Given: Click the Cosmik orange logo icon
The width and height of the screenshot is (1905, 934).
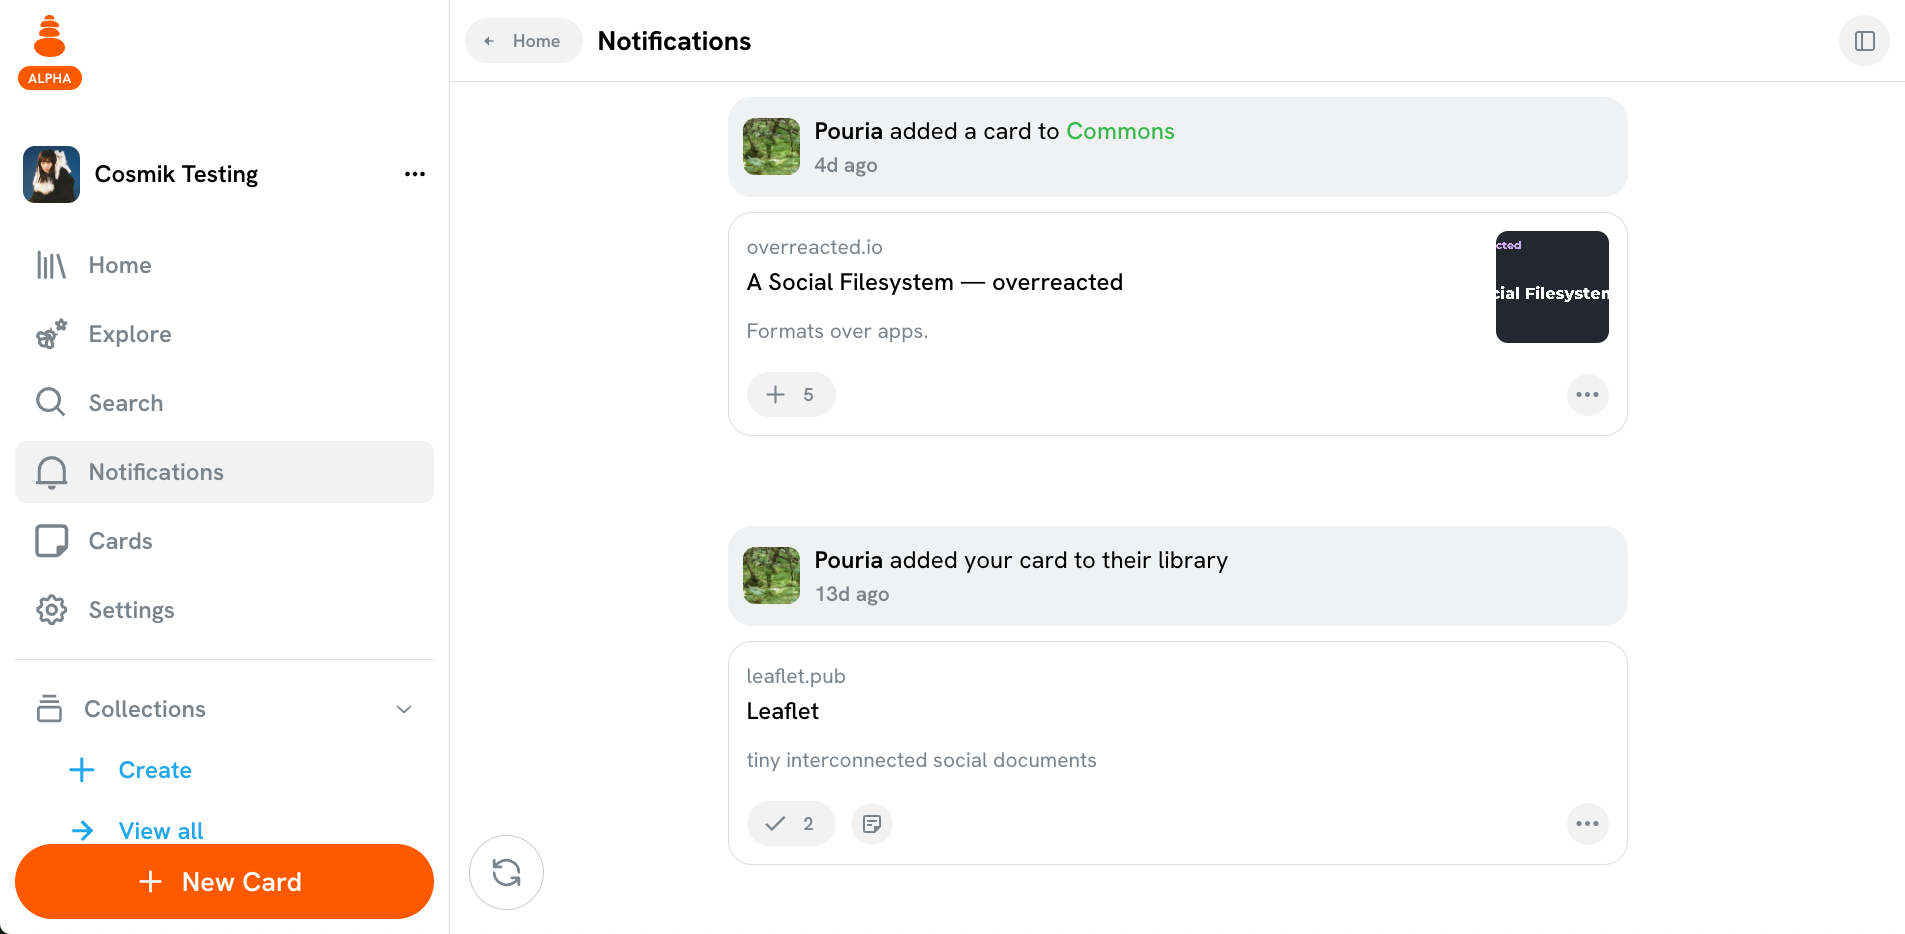Looking at the screenshot, I should (49, 38).
